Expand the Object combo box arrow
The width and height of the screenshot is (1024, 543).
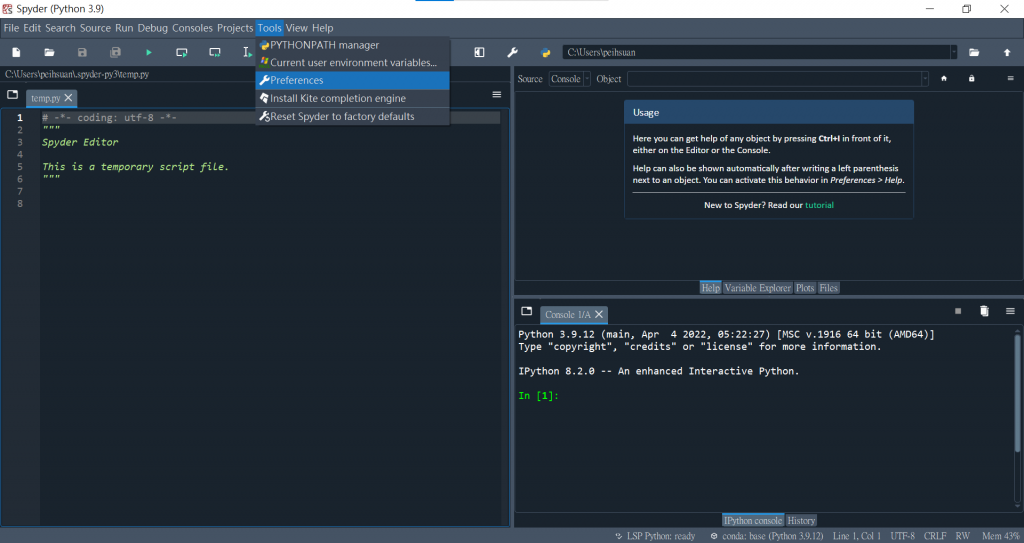click(925, 78)
